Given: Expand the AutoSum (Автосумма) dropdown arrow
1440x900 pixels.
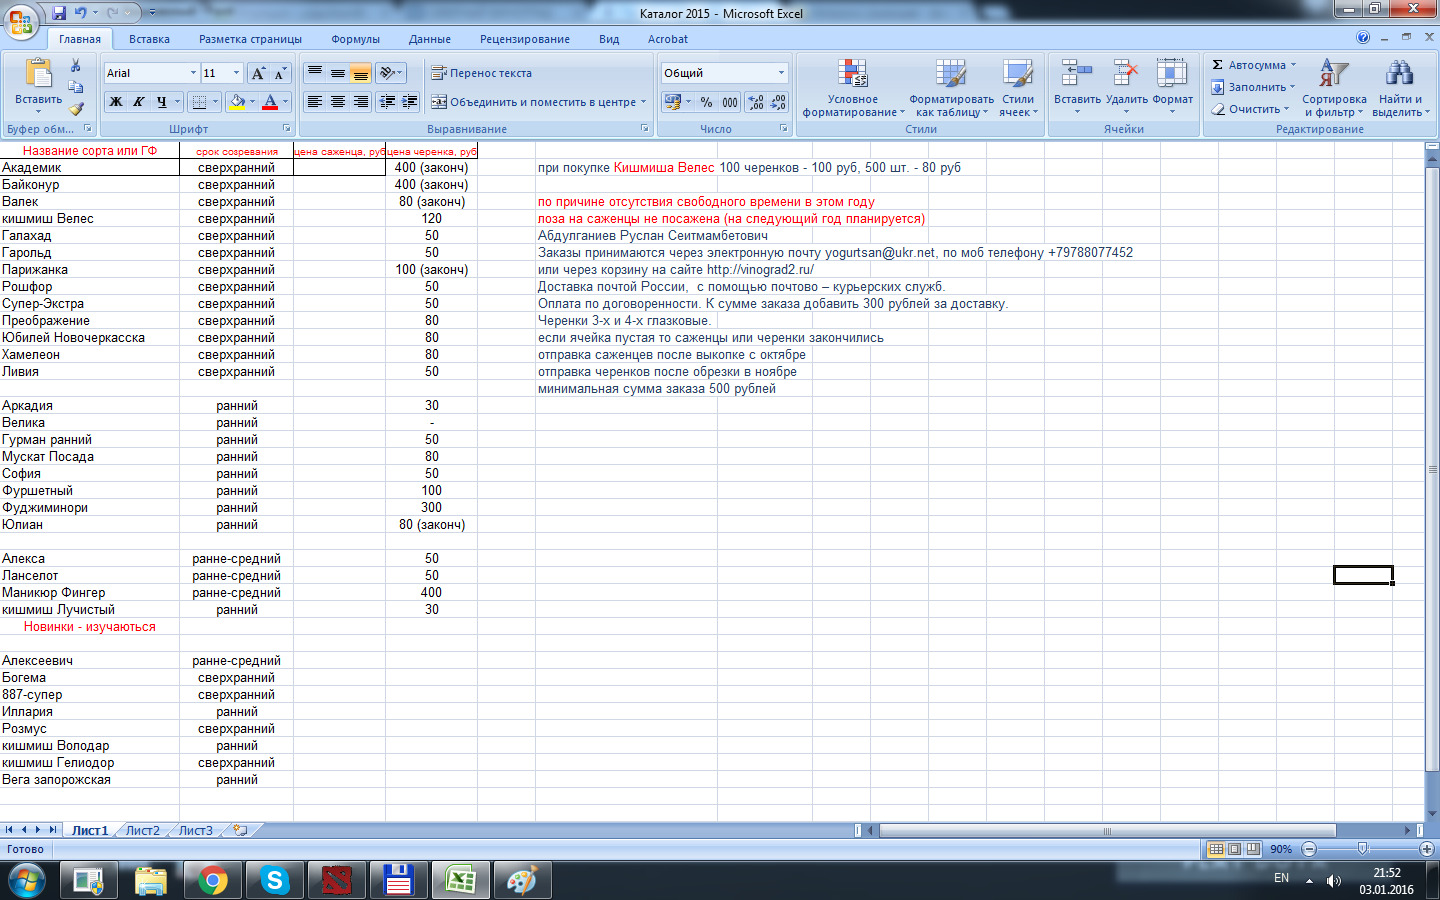Looking at the screenshot, I should tap(1293, 65).
